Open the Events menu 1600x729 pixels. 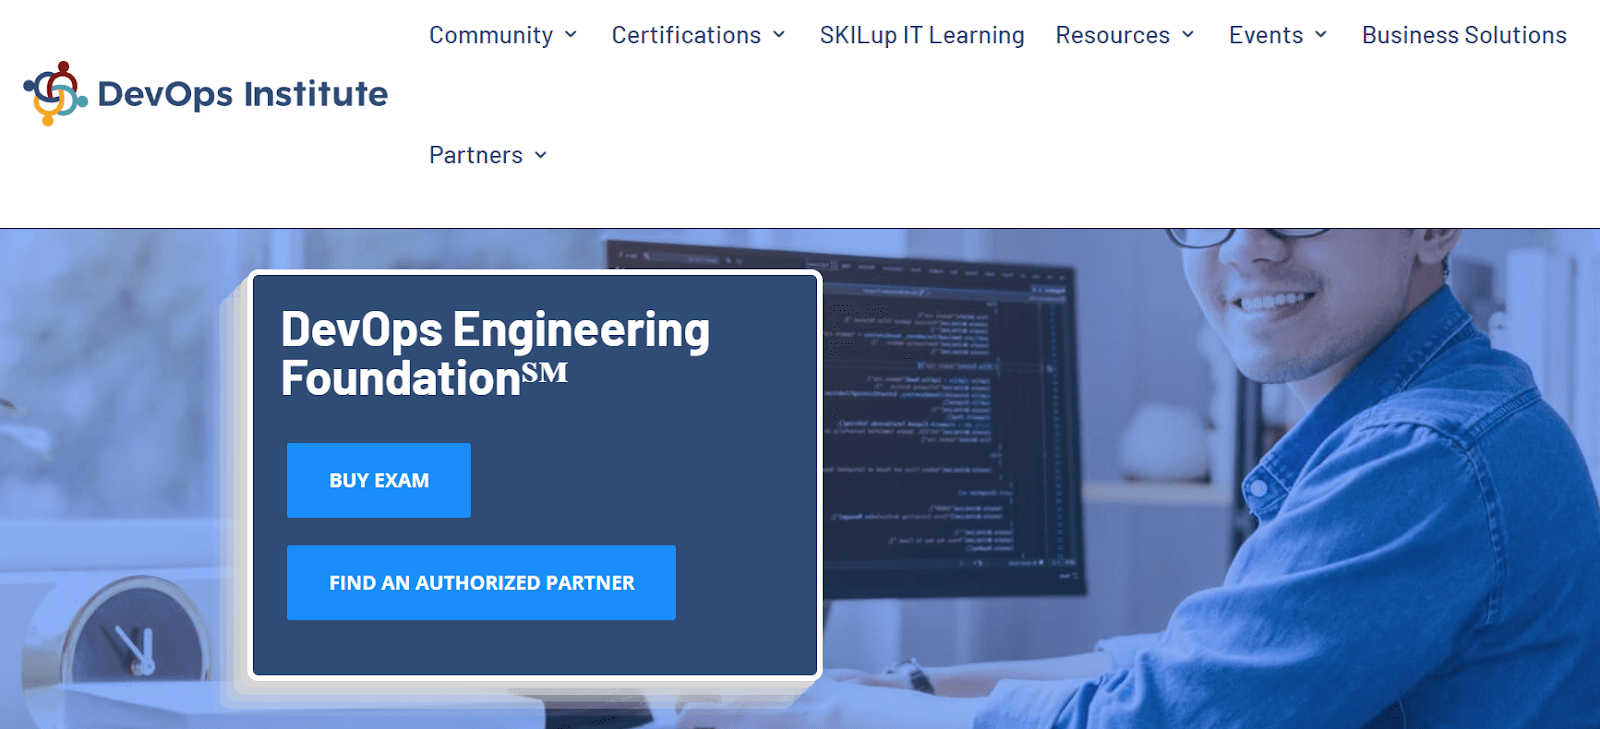pos(1266,35)
